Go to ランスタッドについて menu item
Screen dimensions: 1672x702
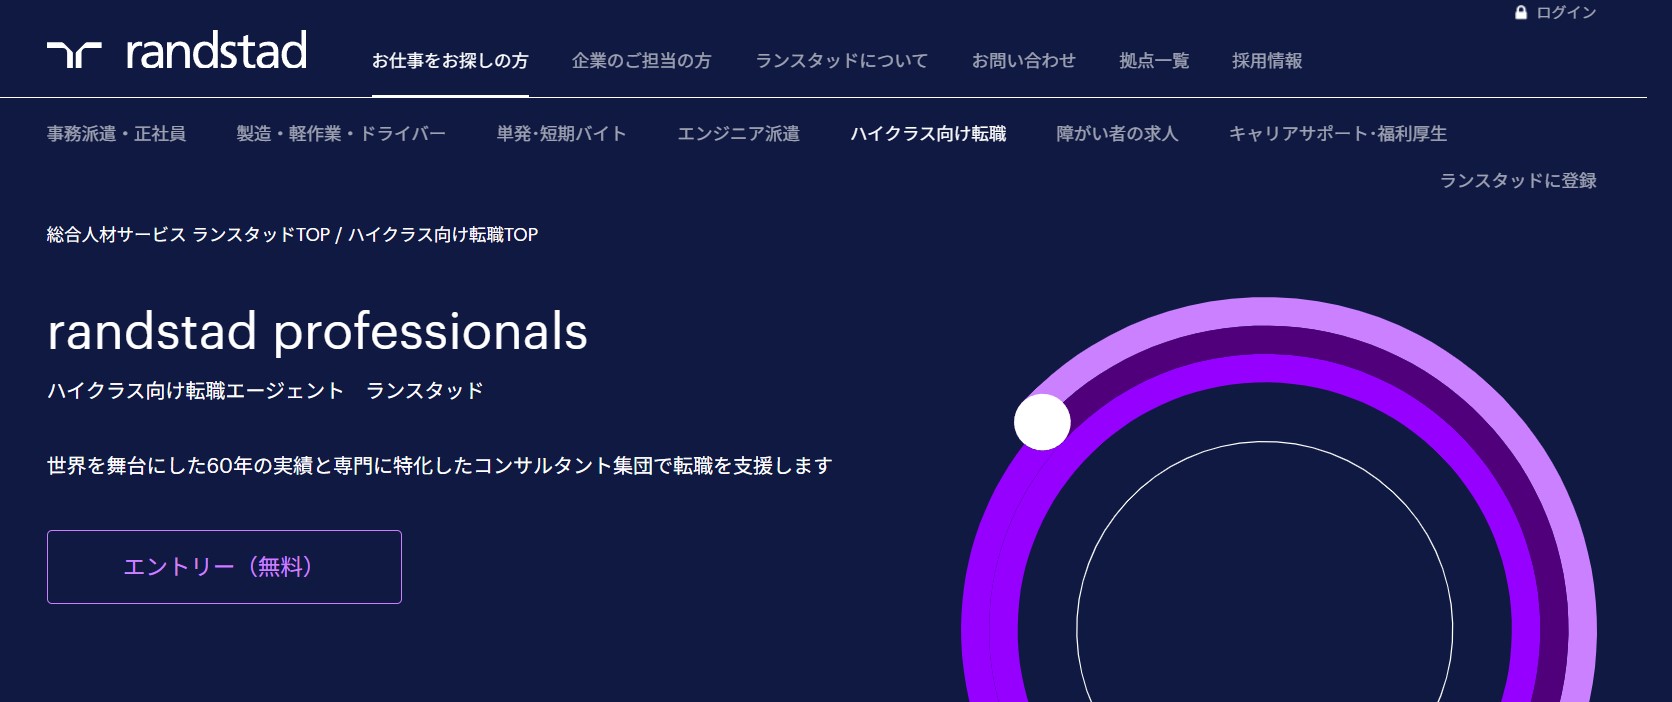click(841, 61)
